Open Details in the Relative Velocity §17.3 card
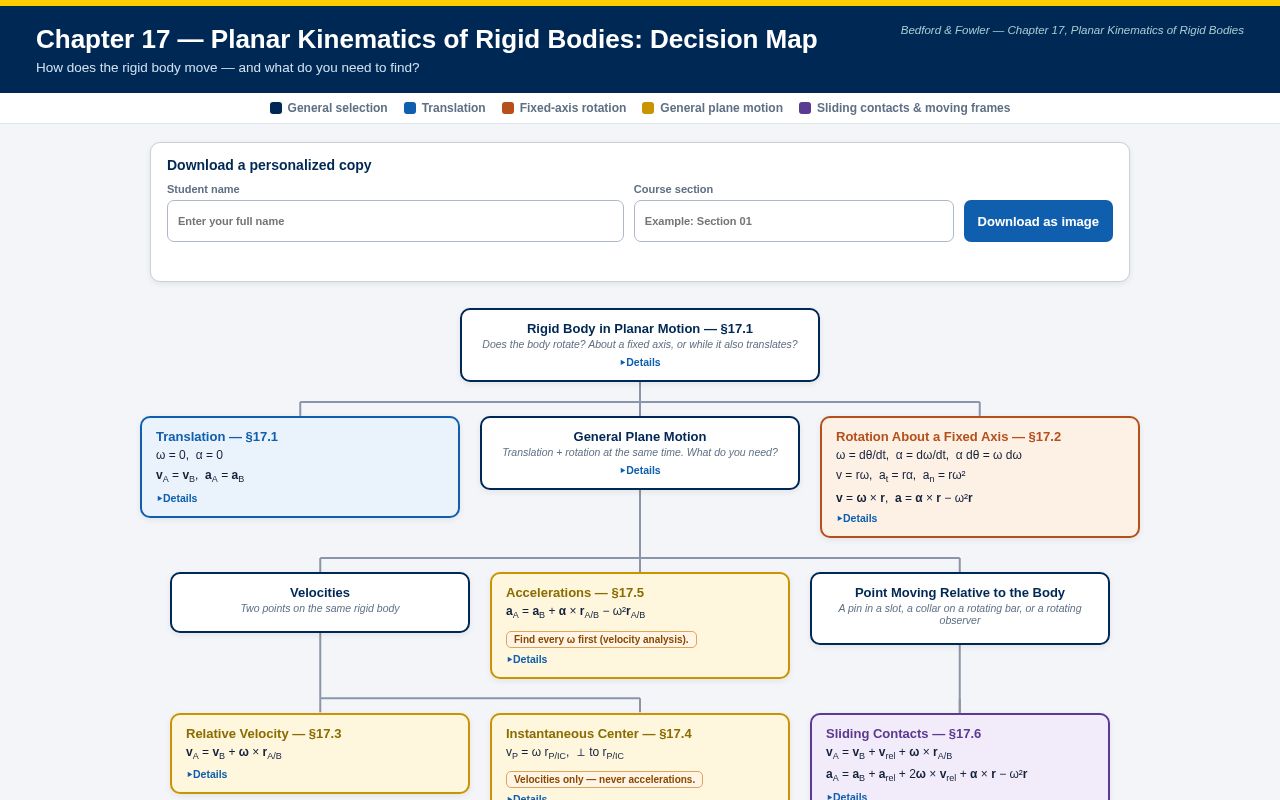Image resolution: width=1280 pixels, height=800 pixels. tap(207, 775)
